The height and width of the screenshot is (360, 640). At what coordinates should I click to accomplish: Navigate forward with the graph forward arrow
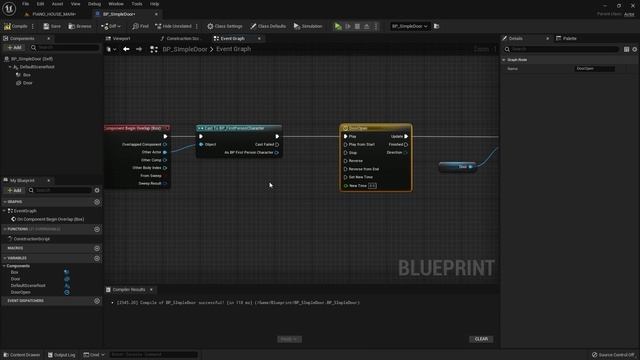[x=139, y=49]
